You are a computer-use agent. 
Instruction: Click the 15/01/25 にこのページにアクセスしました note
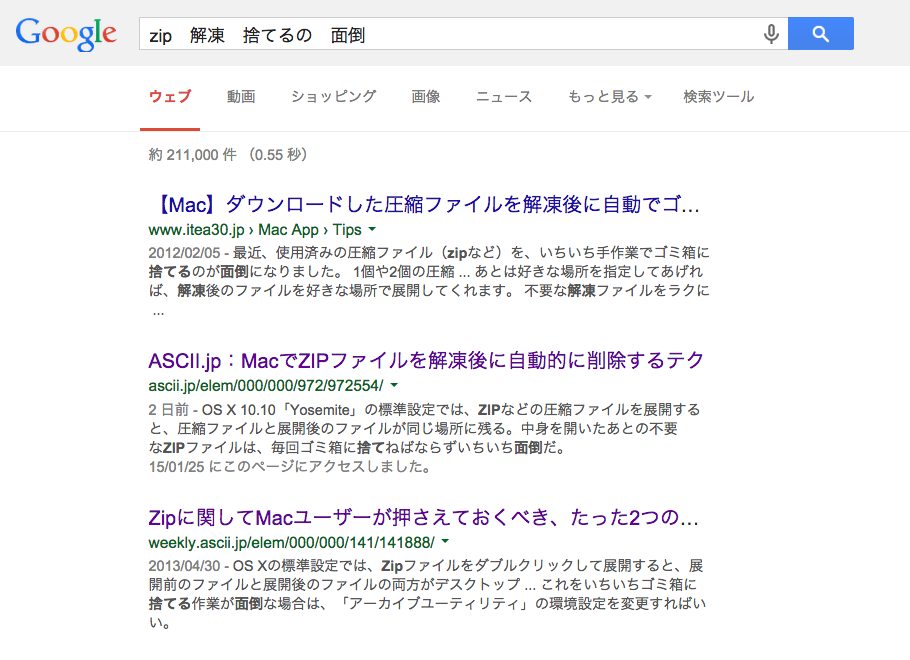[x=290, y=467]
